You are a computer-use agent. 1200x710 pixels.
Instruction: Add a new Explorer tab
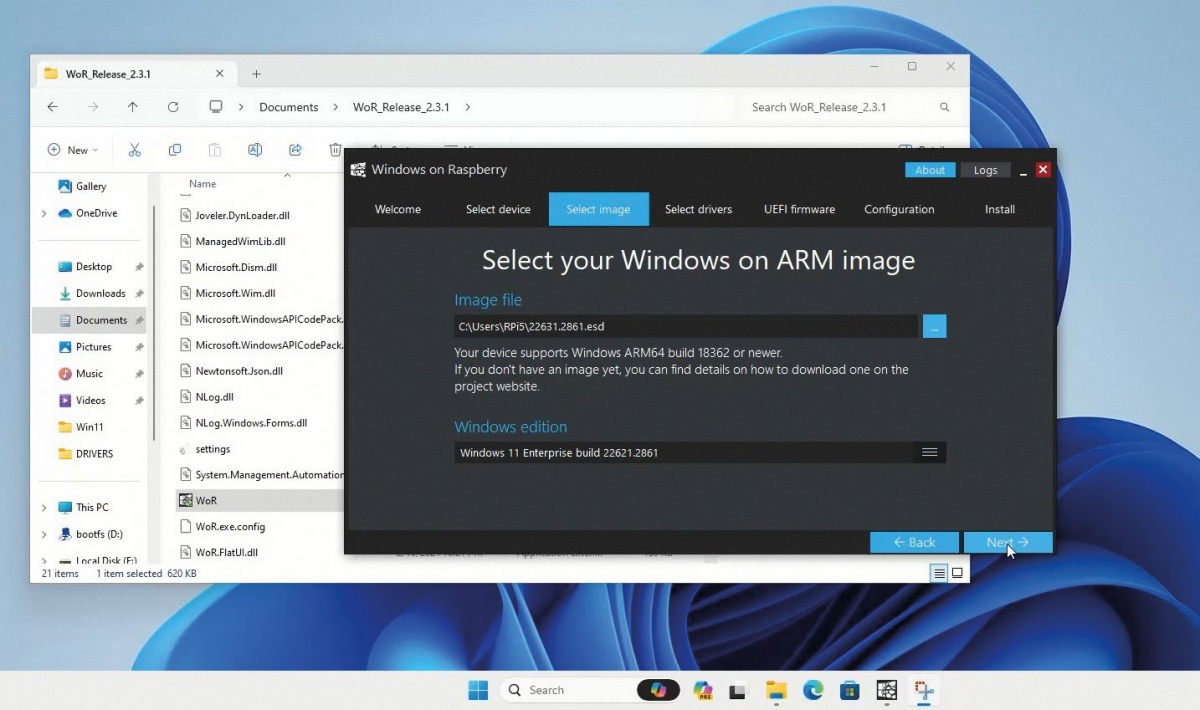[x=256, y=74]
